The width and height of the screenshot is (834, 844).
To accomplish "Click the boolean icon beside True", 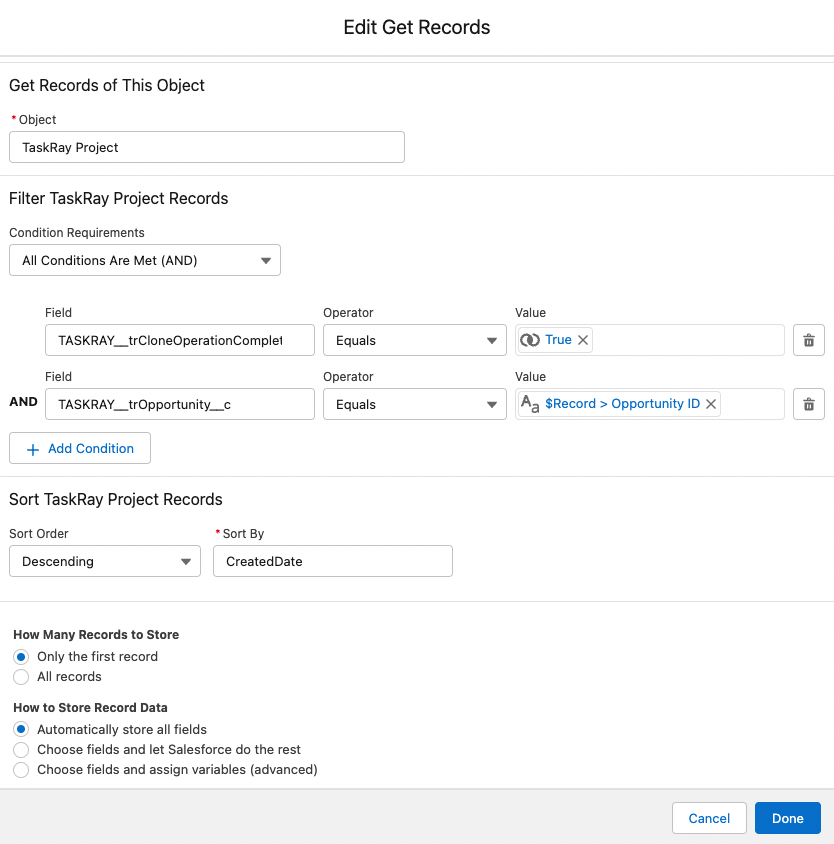I will 530,340.
